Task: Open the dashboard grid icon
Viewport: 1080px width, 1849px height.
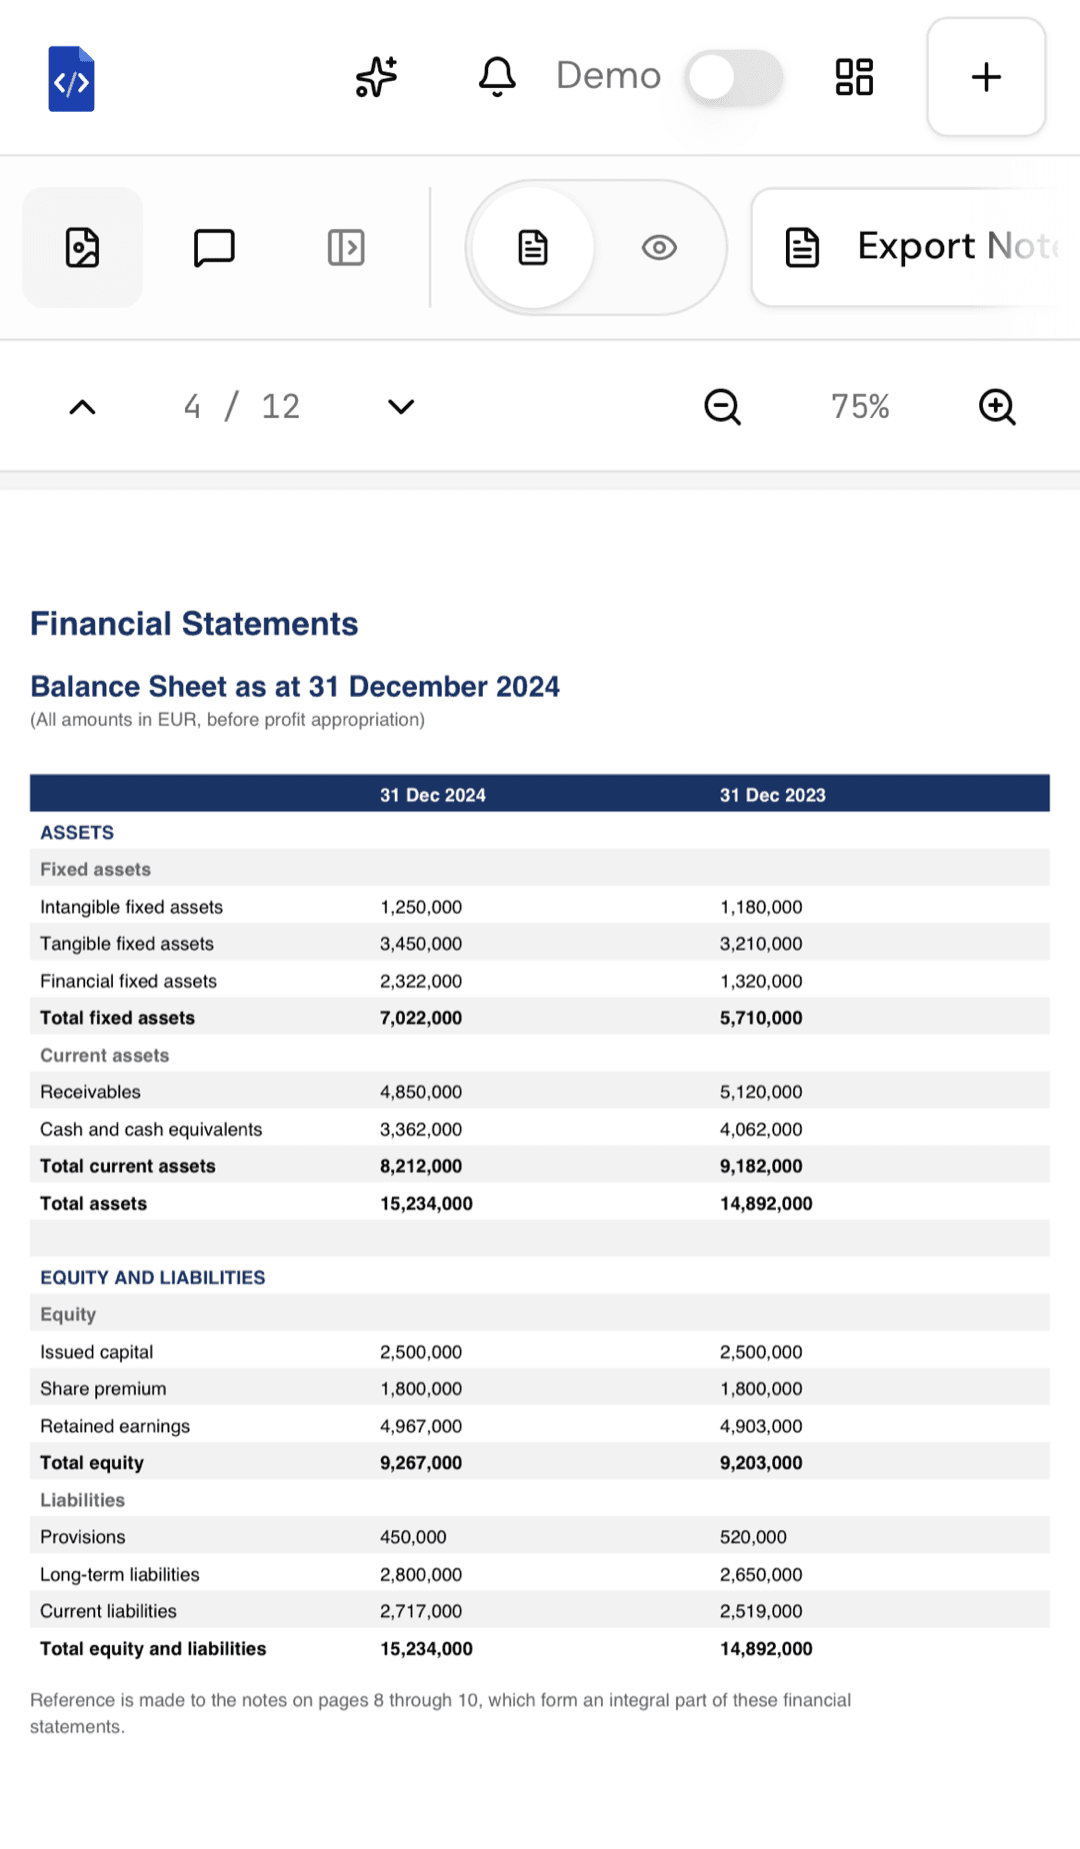Action: coord(854,77)
